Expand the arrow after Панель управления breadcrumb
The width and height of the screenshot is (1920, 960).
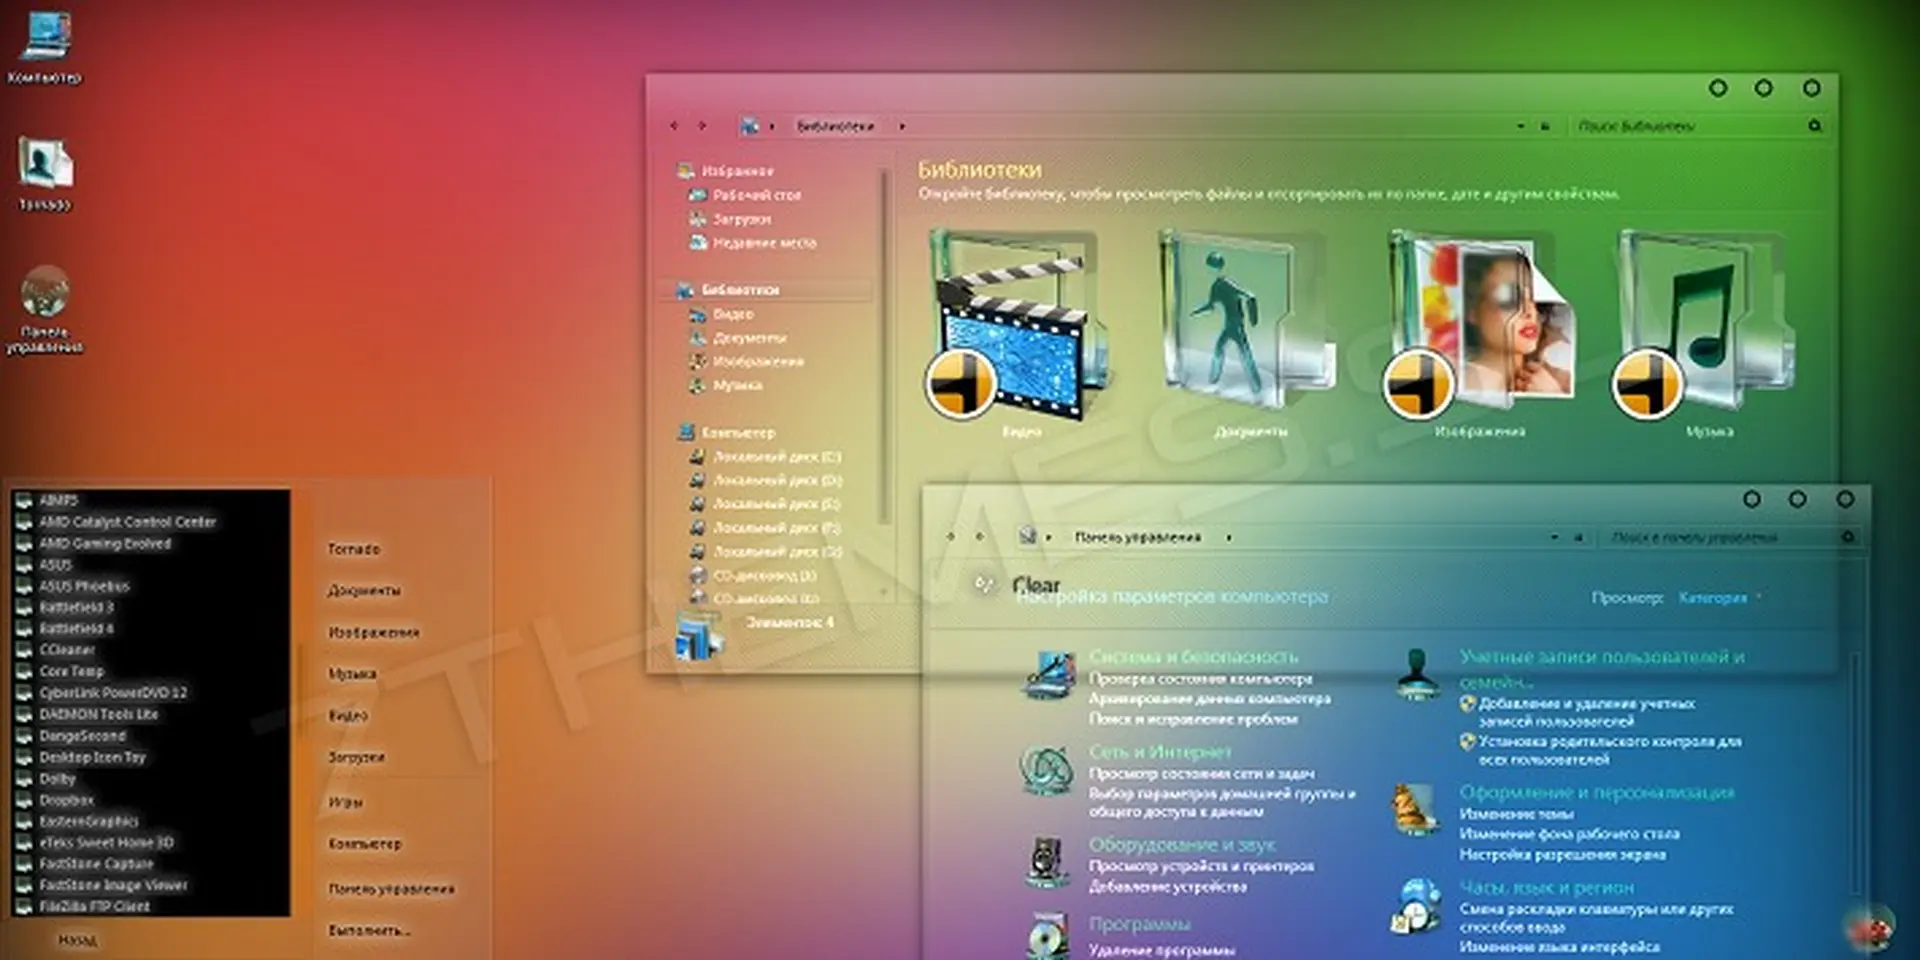pyautogui.click(x=1229, y=537)
